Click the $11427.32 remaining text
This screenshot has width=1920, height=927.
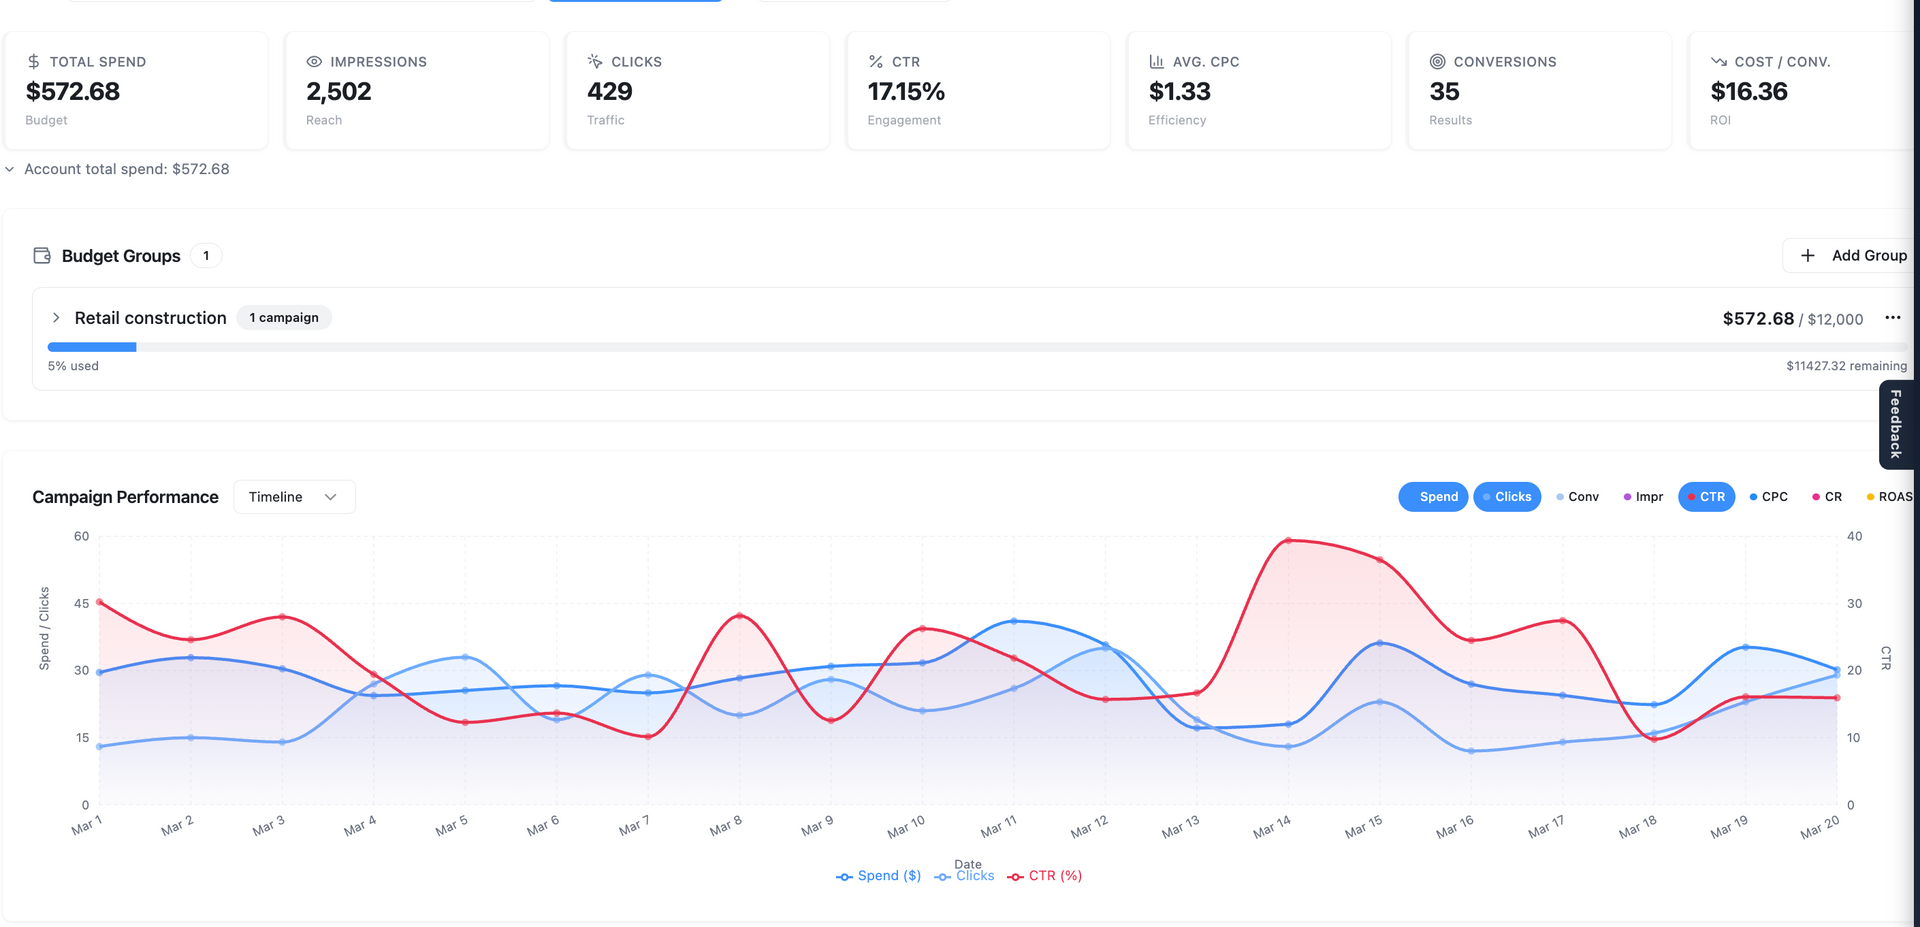pos(1847,366)
